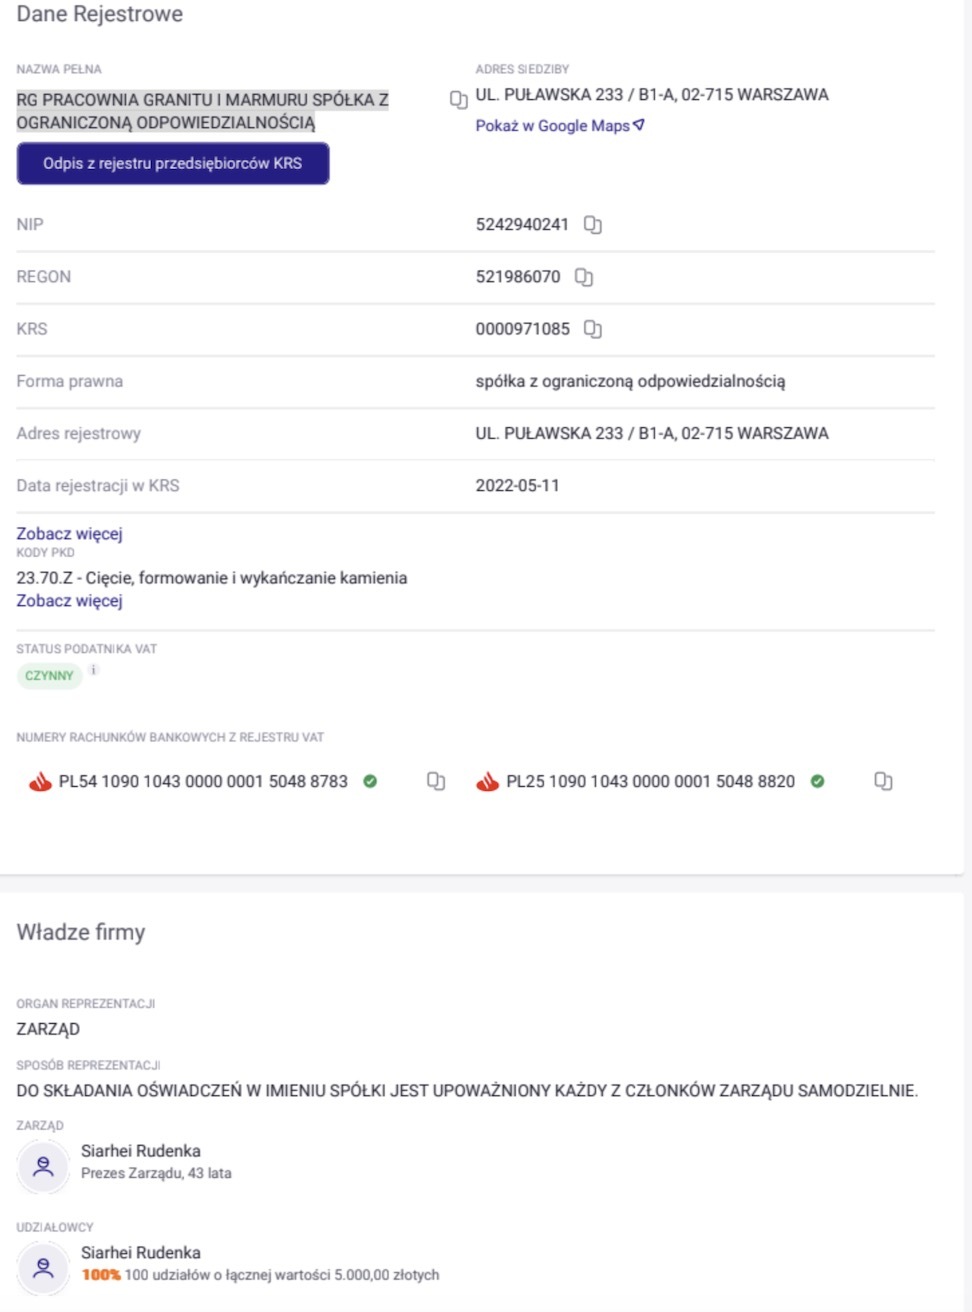Image resolution: width=972 pixels, height=1312 pixels.
Task: Copy bank account ending in 8783
Action: 436,781
